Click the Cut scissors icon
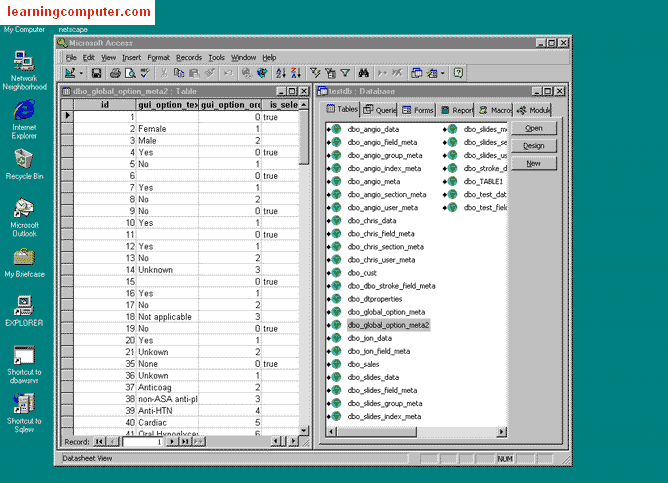 coord(164,73)
